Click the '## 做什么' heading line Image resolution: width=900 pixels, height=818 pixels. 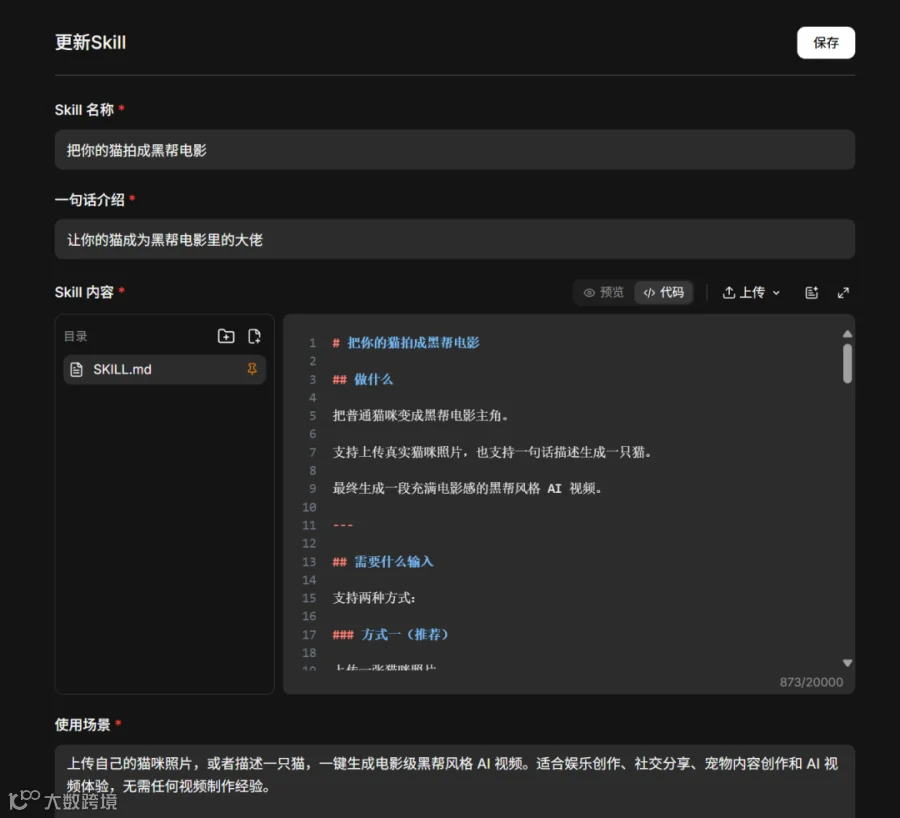(363, 379)
